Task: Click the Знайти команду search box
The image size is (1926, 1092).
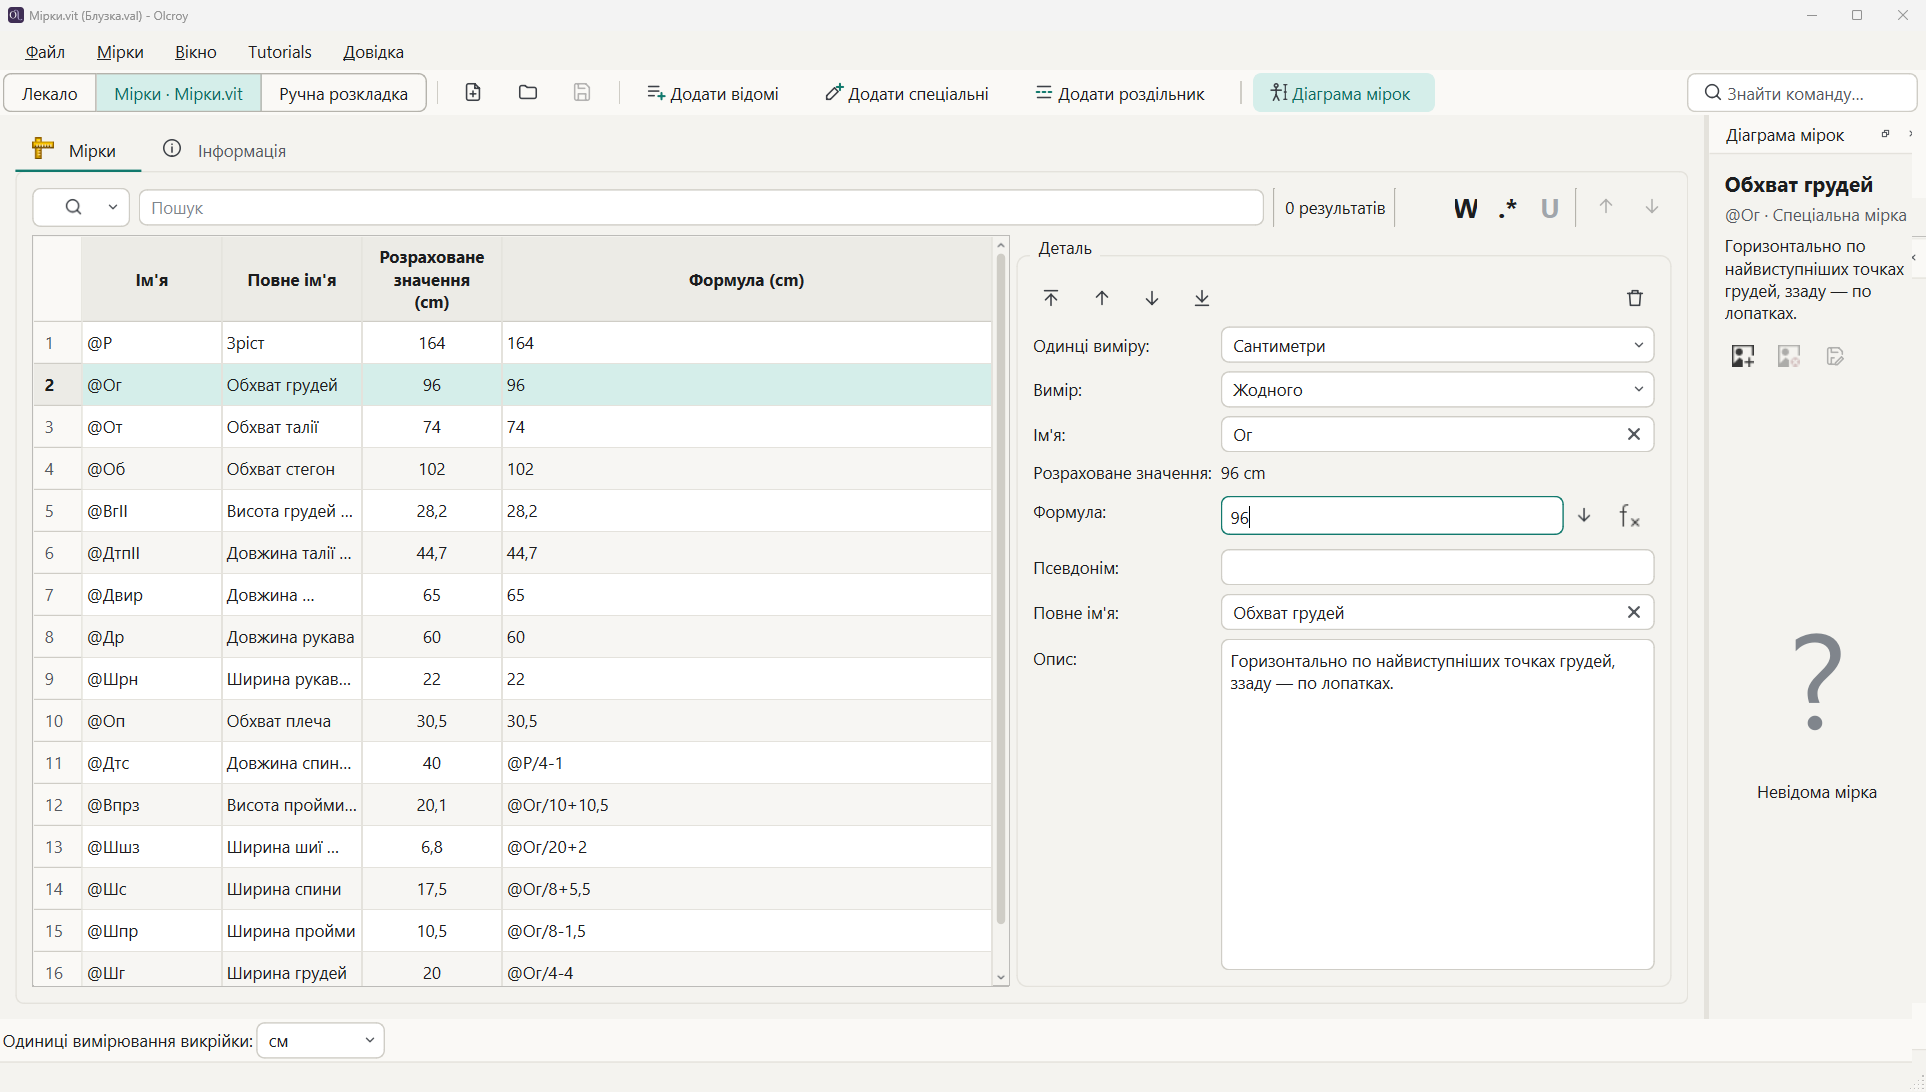Action: 1802,93
